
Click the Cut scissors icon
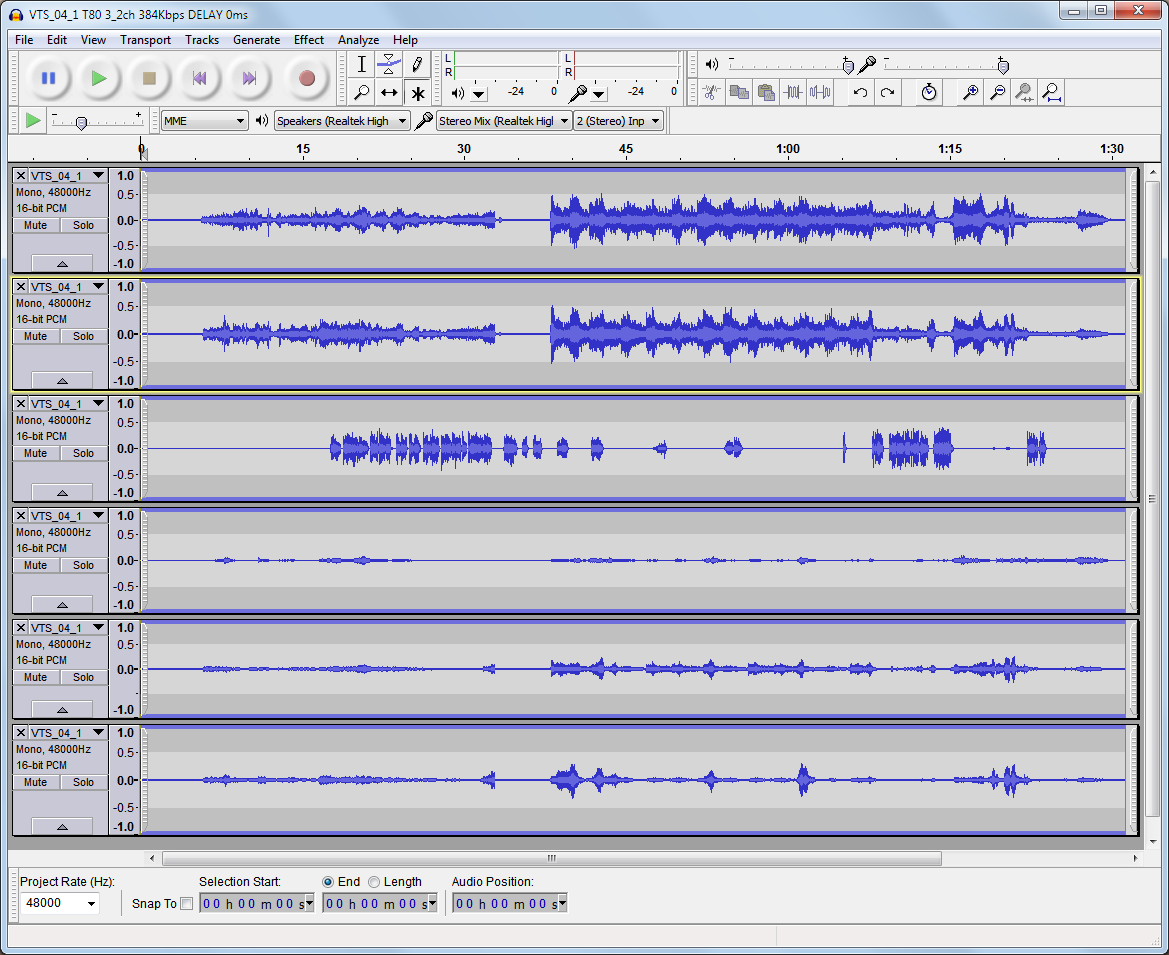711,93
